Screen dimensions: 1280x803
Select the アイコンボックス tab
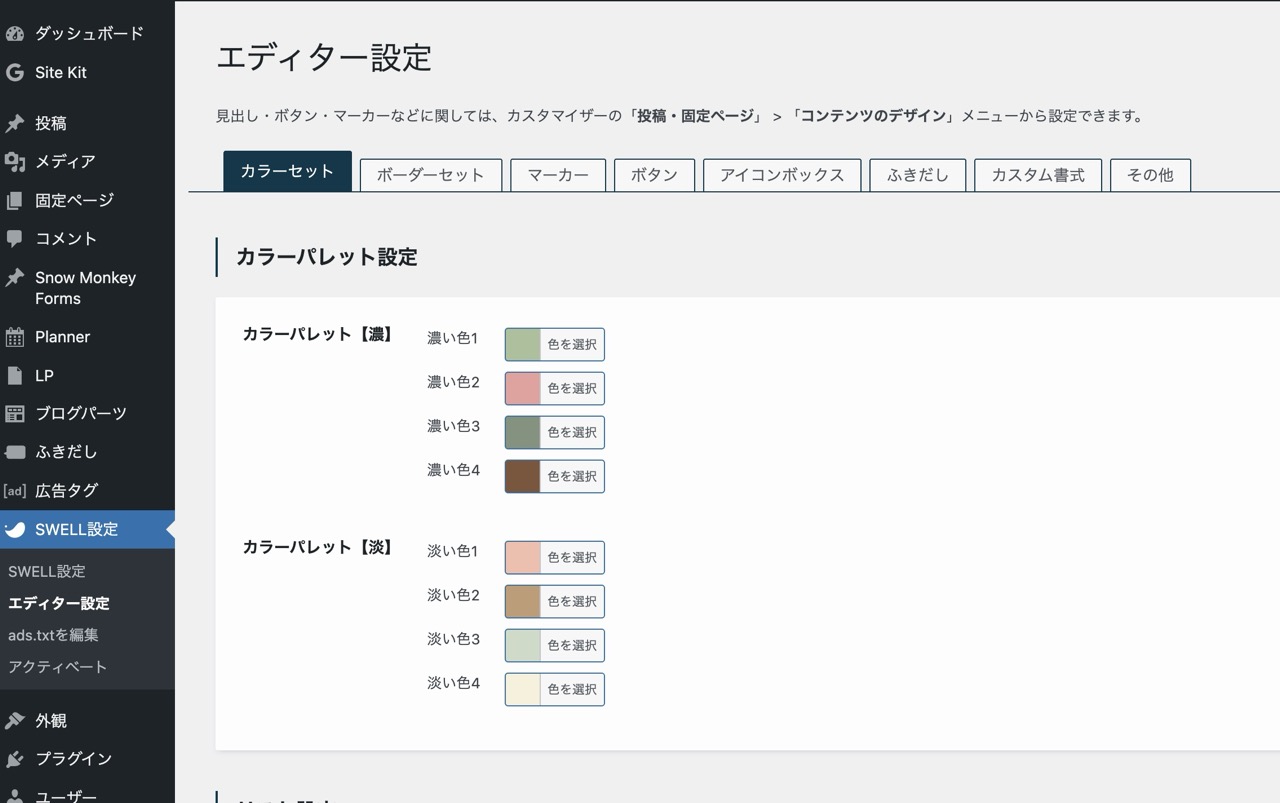coord(782,175)
